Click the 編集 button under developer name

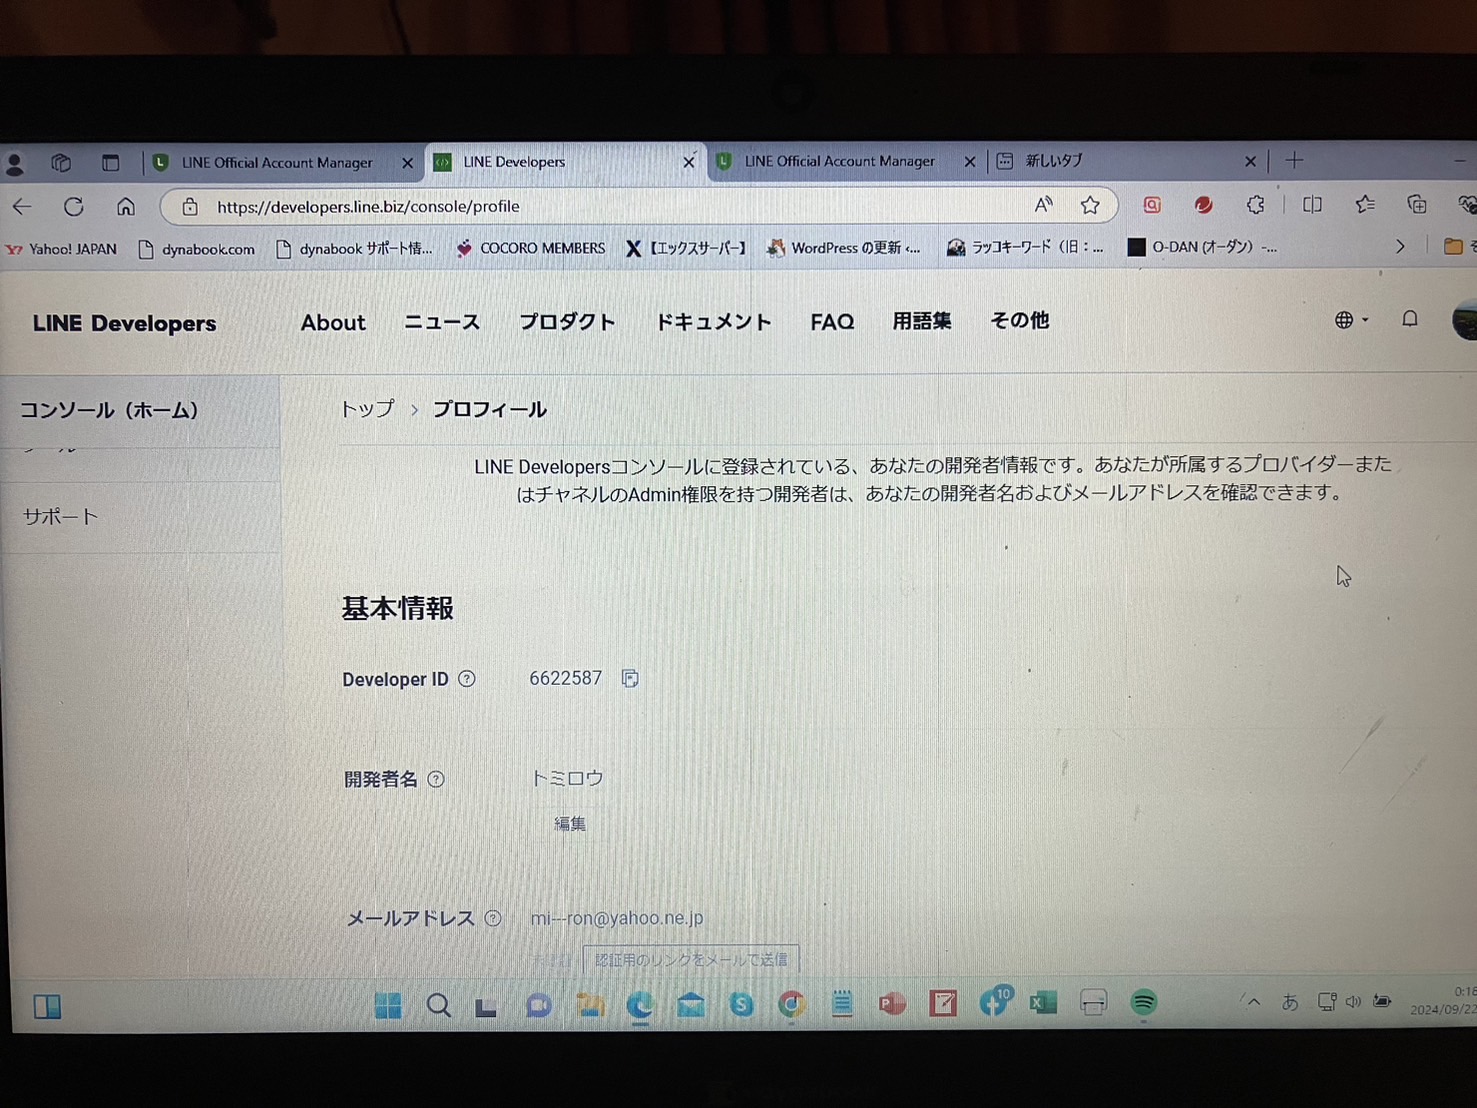point(570,824)
